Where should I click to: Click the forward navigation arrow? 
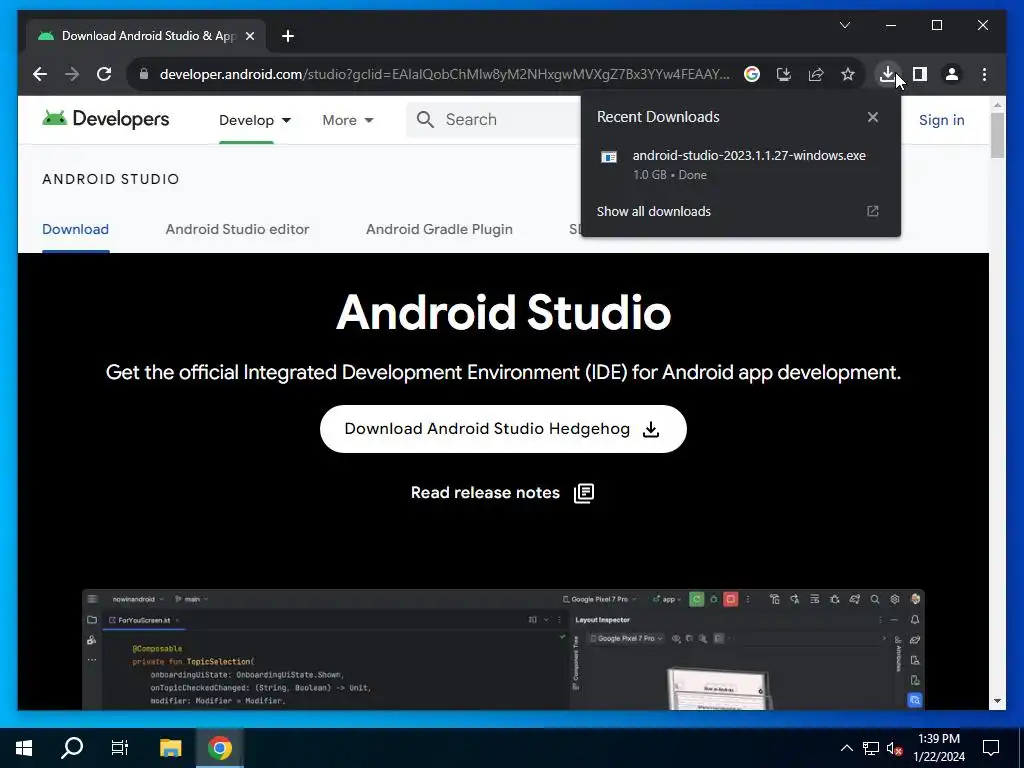pos(72,74)
